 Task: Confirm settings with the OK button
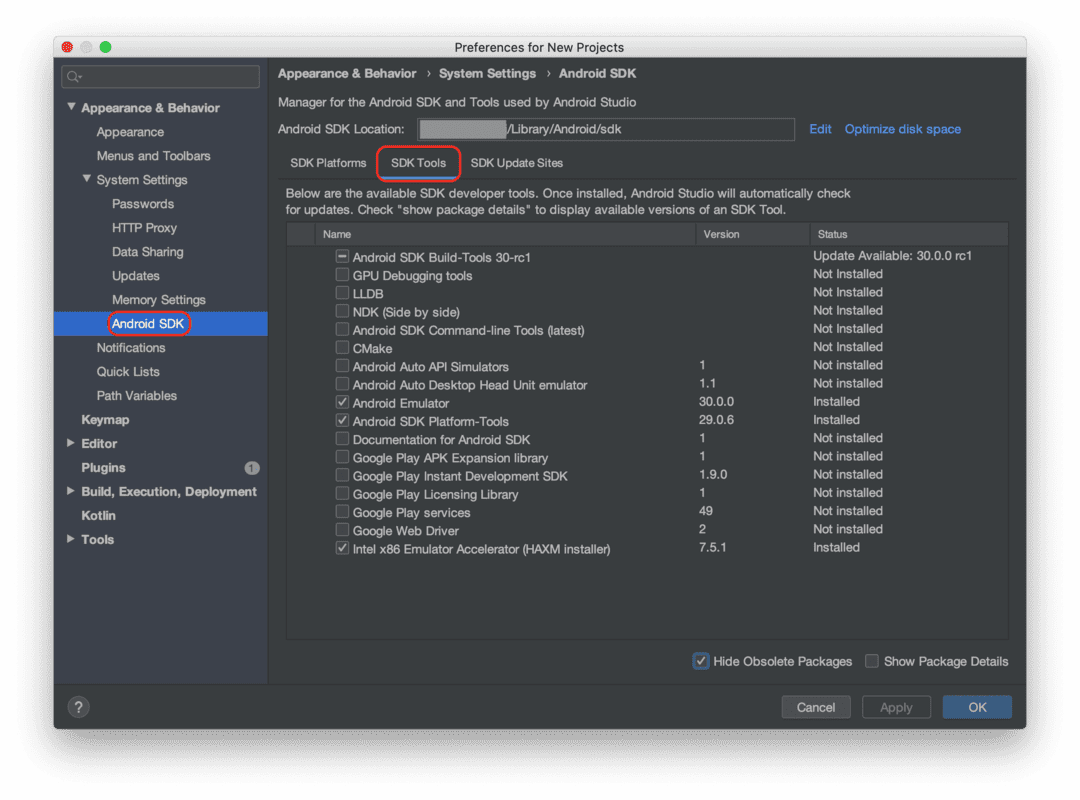click(x=976, y=707)
